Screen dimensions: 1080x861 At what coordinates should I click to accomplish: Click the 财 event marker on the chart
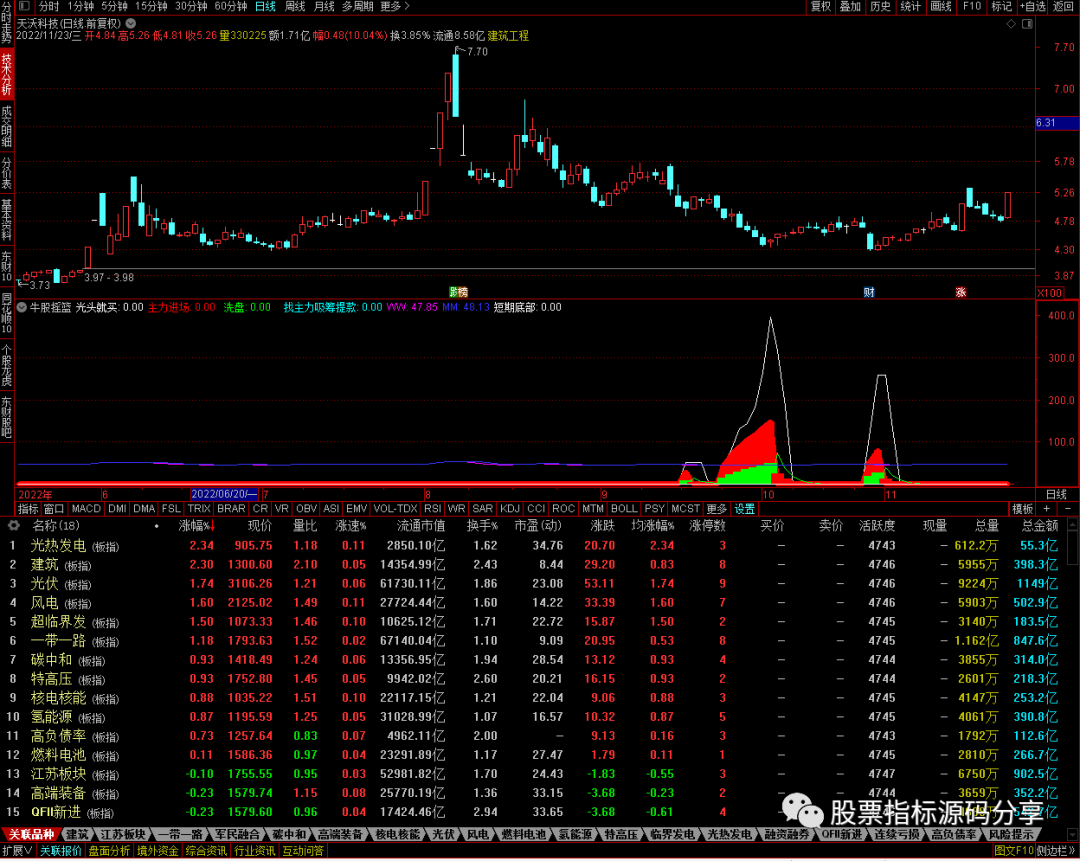pos(869,292)
